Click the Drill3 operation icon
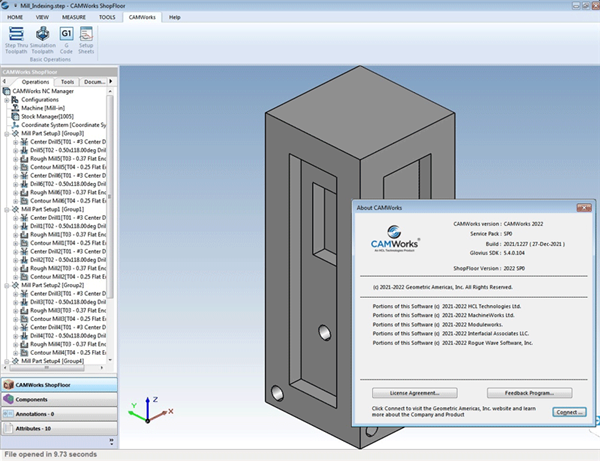This screenshot has width=600, height=461. (x=24, y=302)
